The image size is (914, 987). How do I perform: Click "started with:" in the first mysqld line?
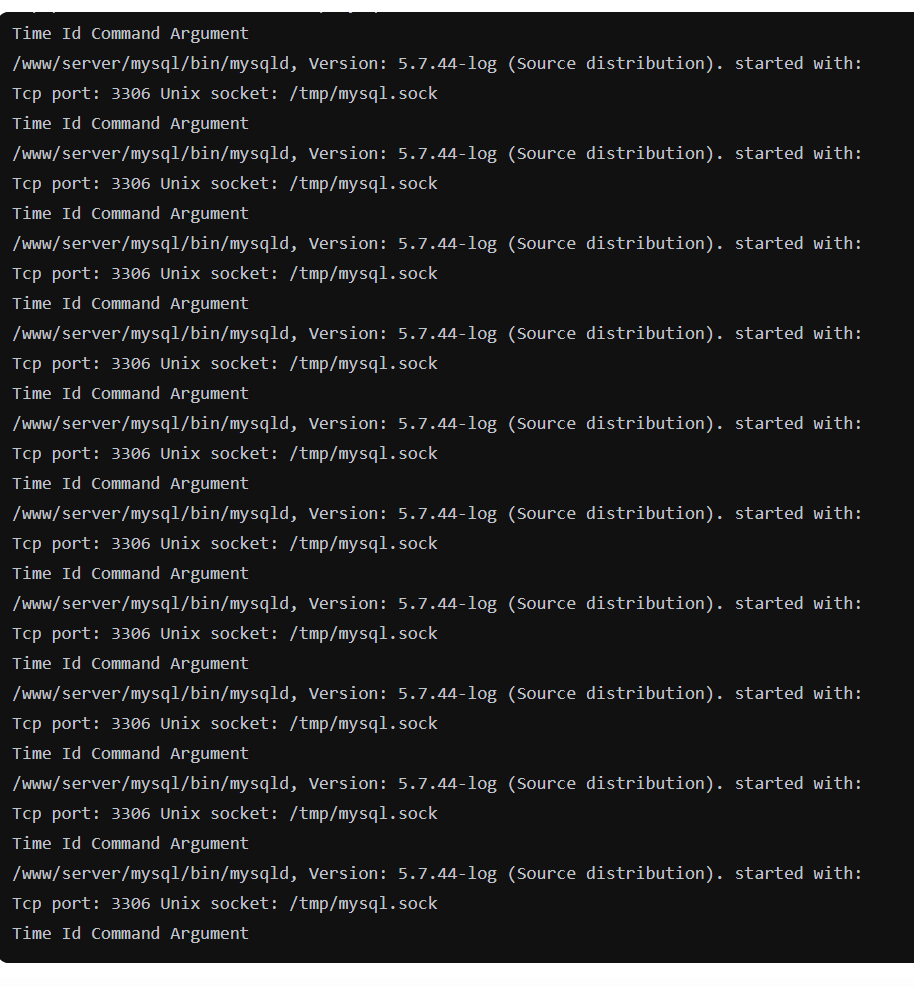point(797,64)
